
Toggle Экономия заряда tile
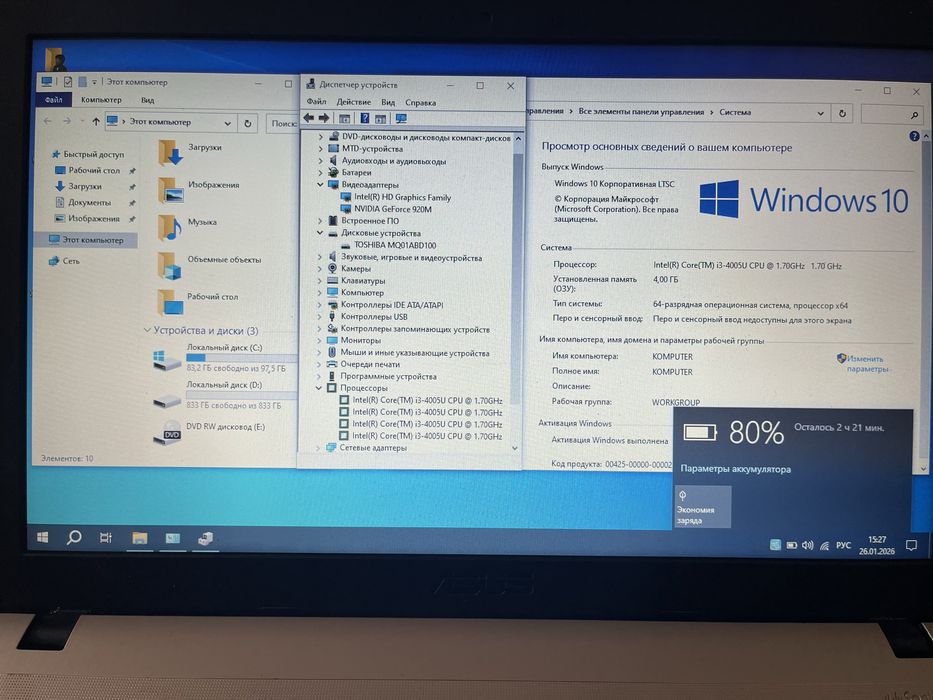coord(703,507)
